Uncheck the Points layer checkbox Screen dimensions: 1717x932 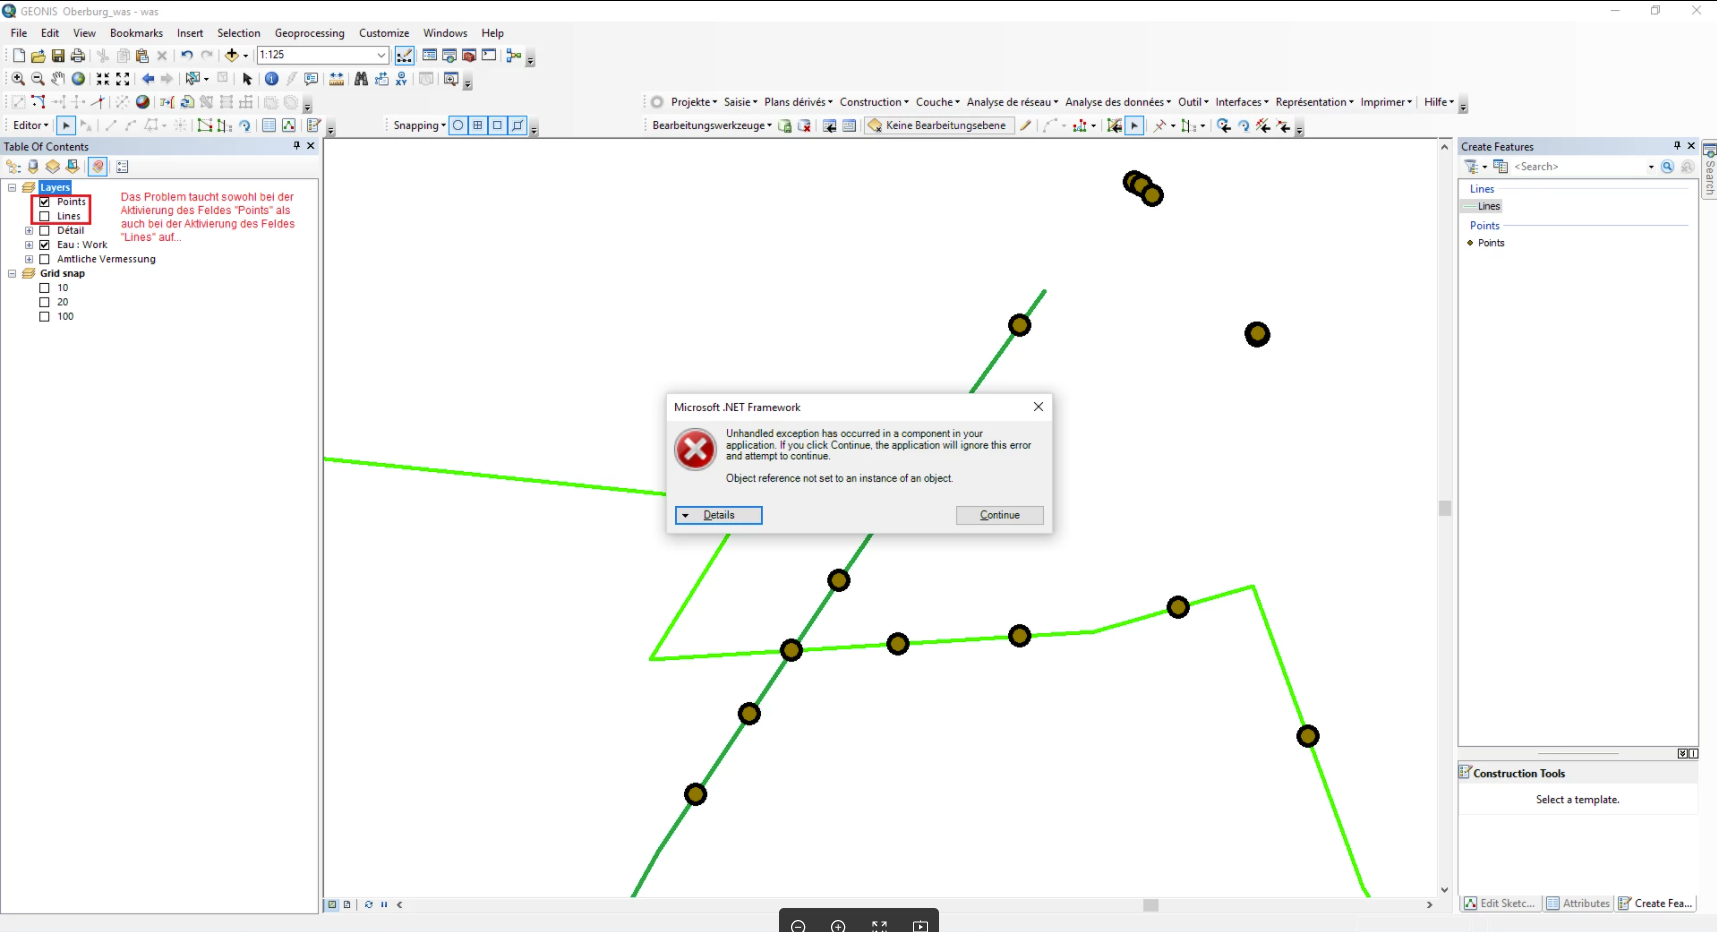(44, 202)
